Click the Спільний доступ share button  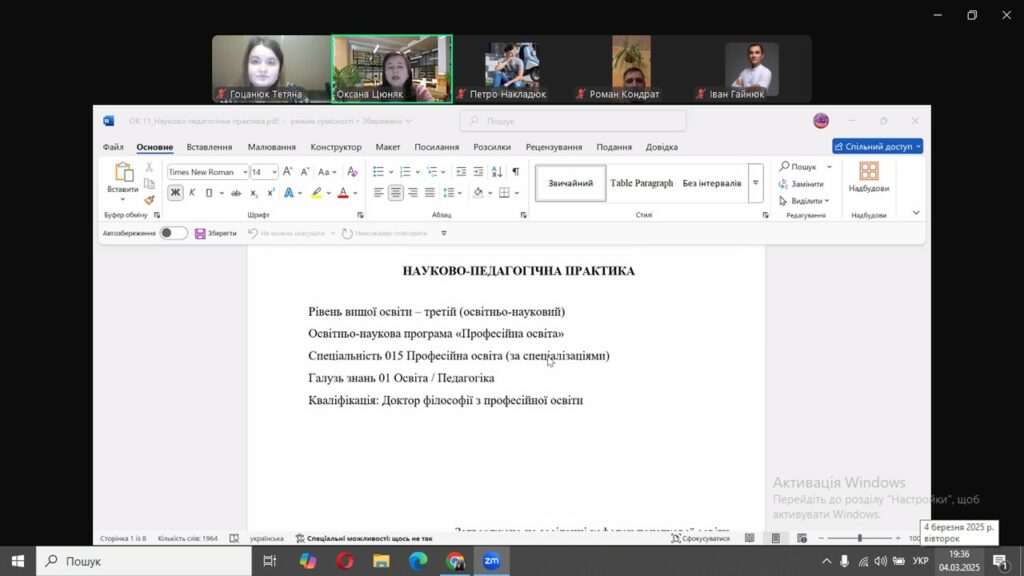[x=877, y=147]
